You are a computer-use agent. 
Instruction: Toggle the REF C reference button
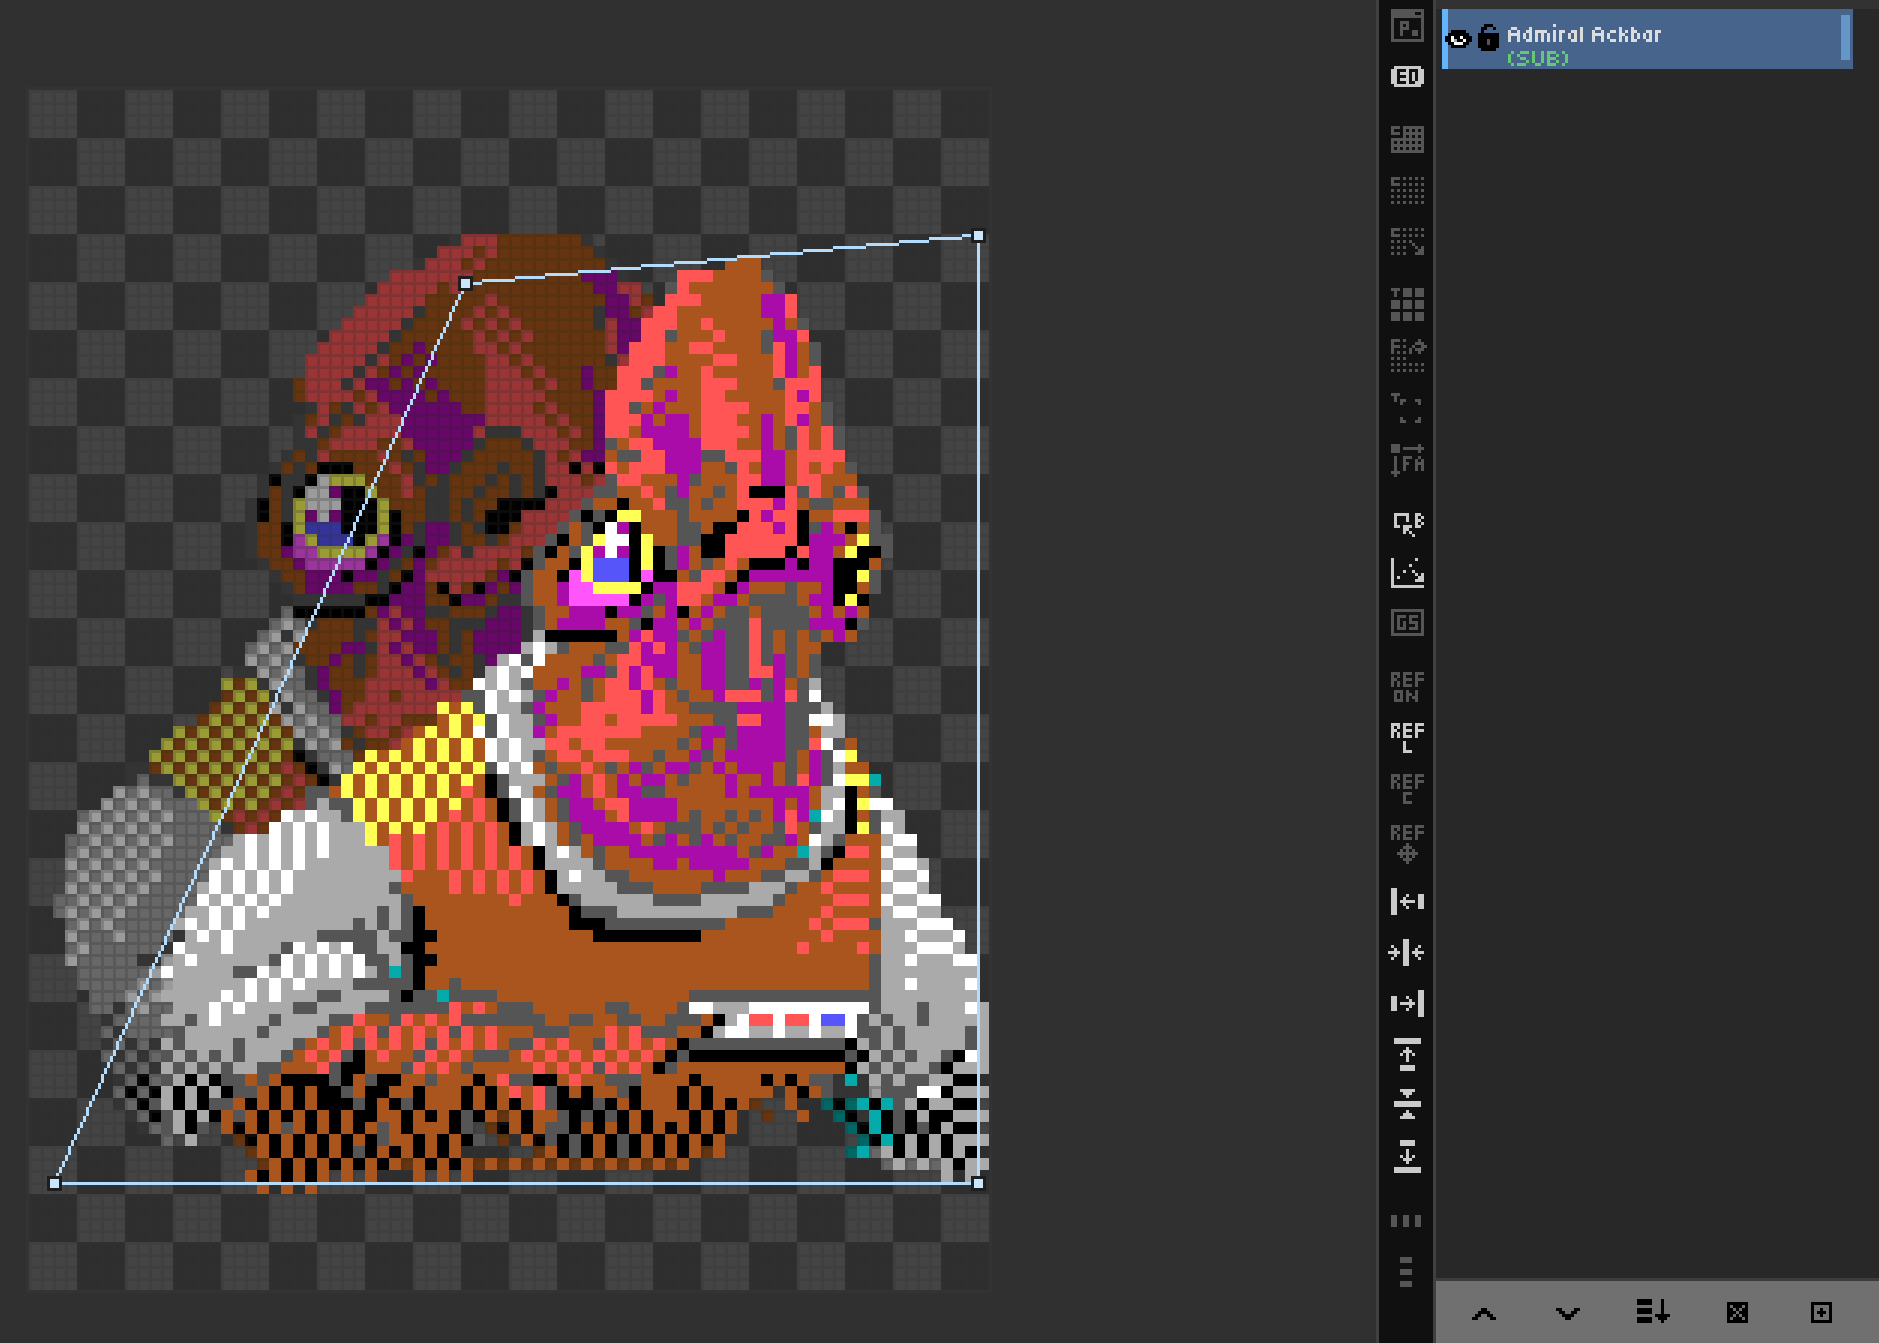[x=1407, y=788]
